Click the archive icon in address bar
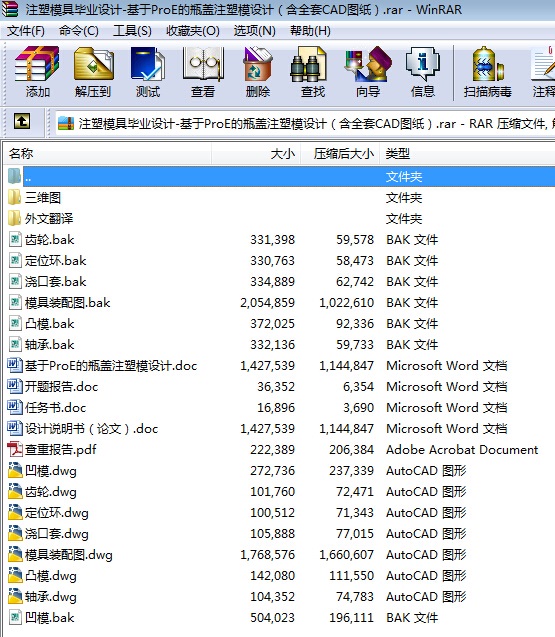555x637 pixels. (x=66, y=124)
